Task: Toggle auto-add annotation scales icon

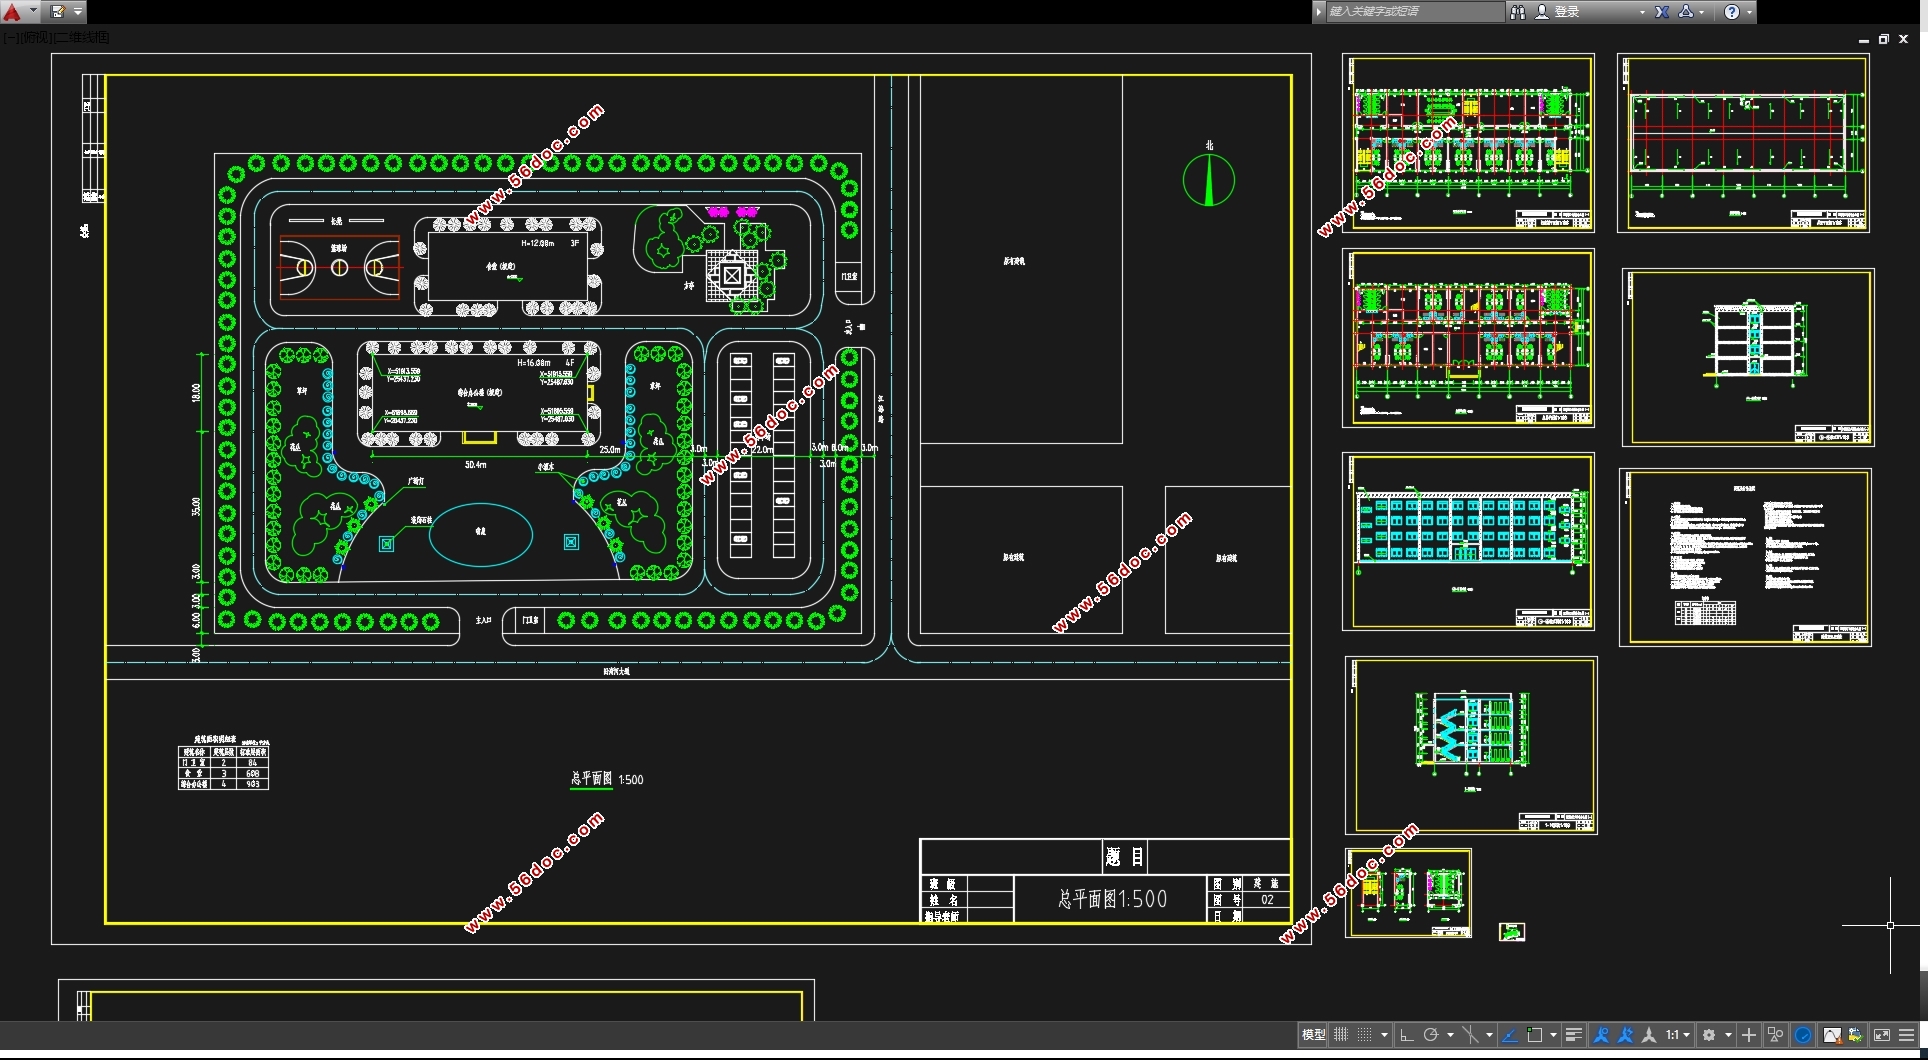Action: (x=1625, y=1035)
